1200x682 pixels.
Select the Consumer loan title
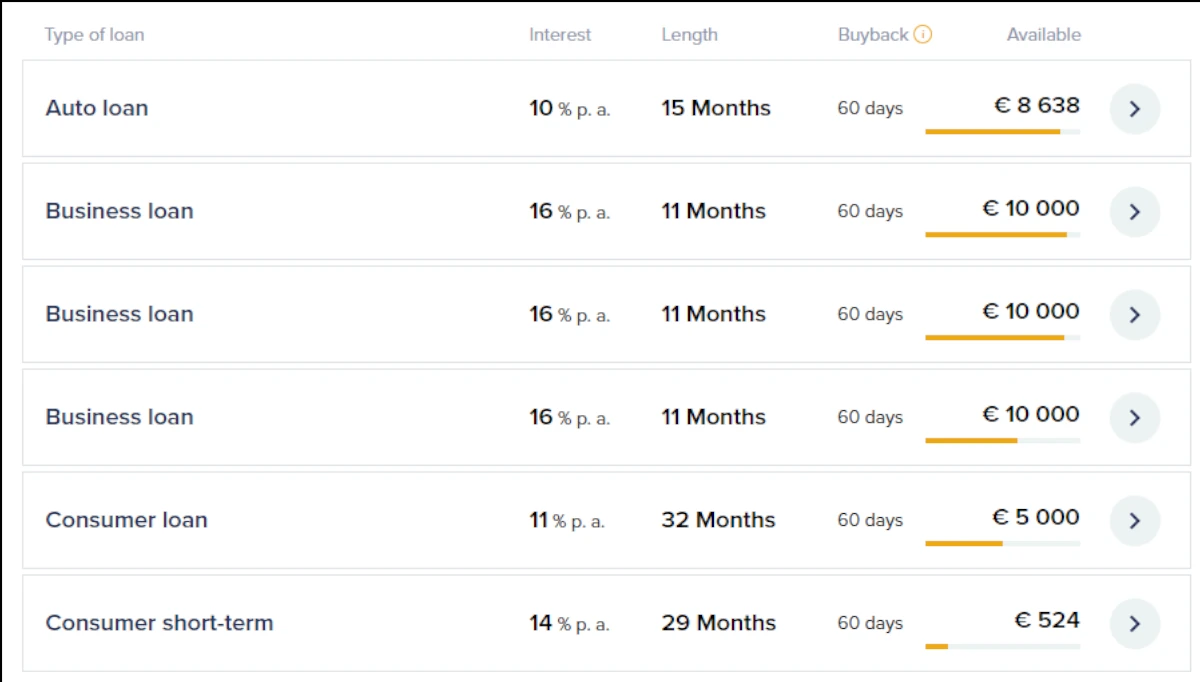127,520
